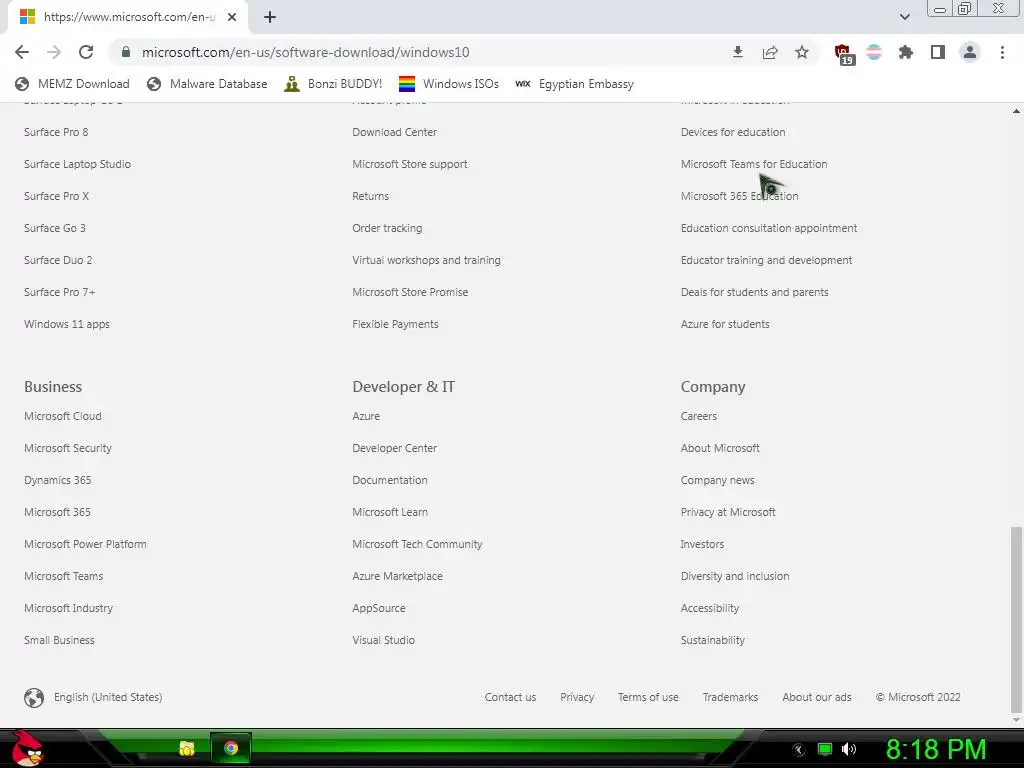Open the tab search chevron
This screenshot has height=768, width=1024.
click(x=904, y=17)
